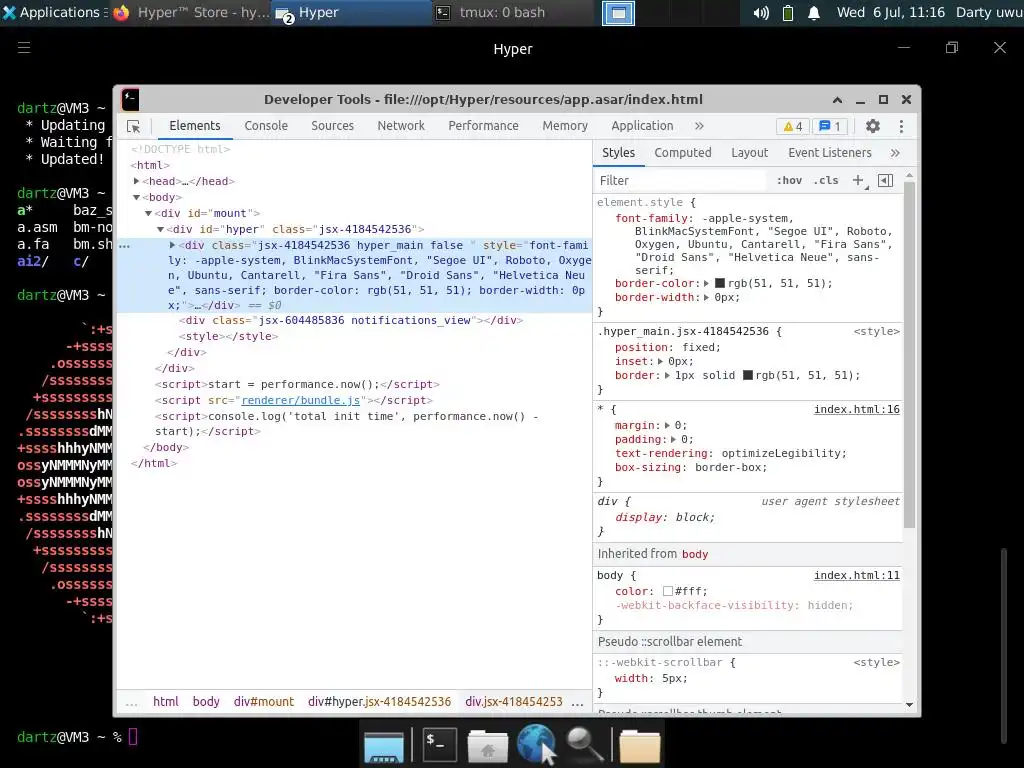
Task: Select notifications_view div row
Action: [x=351, y=321]
